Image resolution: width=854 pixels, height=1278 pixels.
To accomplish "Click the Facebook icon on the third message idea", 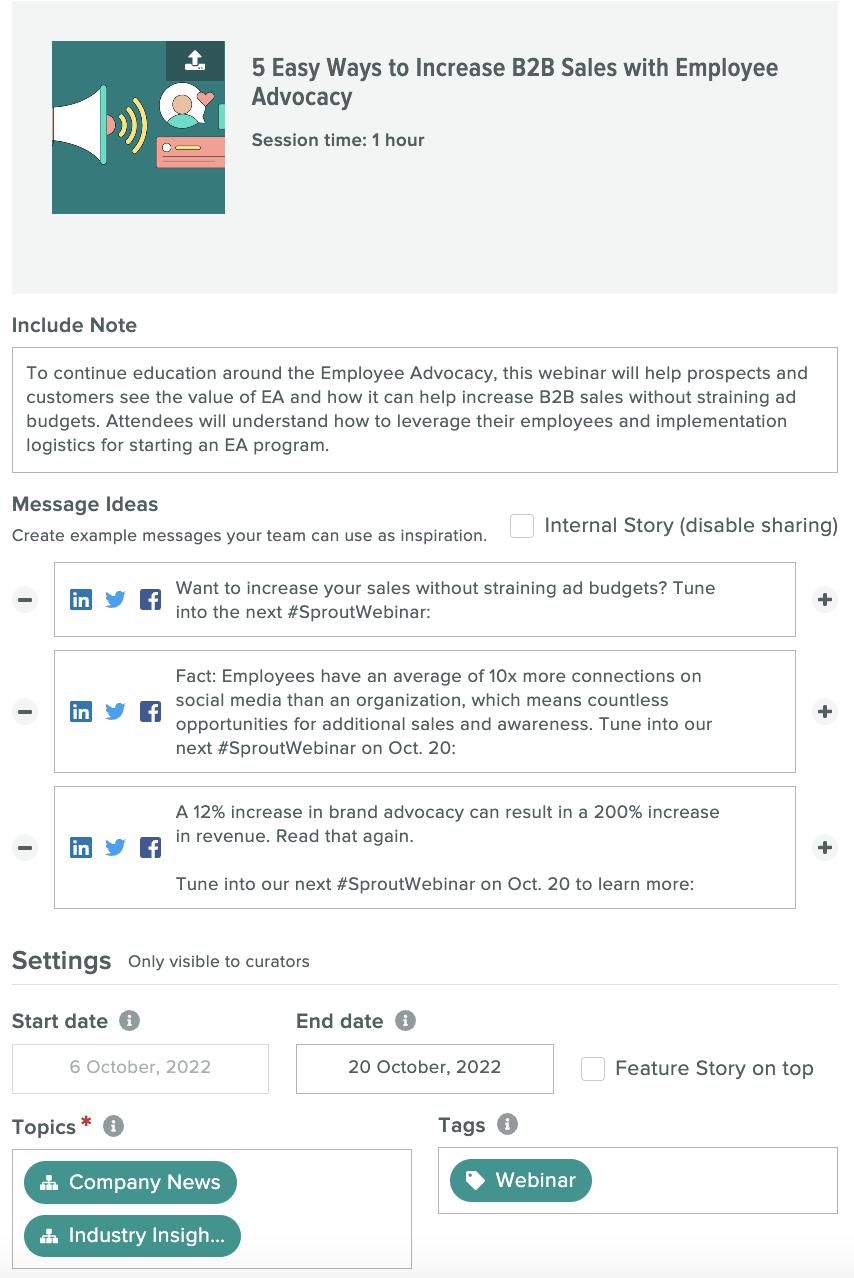I will [x=150, y=848].
